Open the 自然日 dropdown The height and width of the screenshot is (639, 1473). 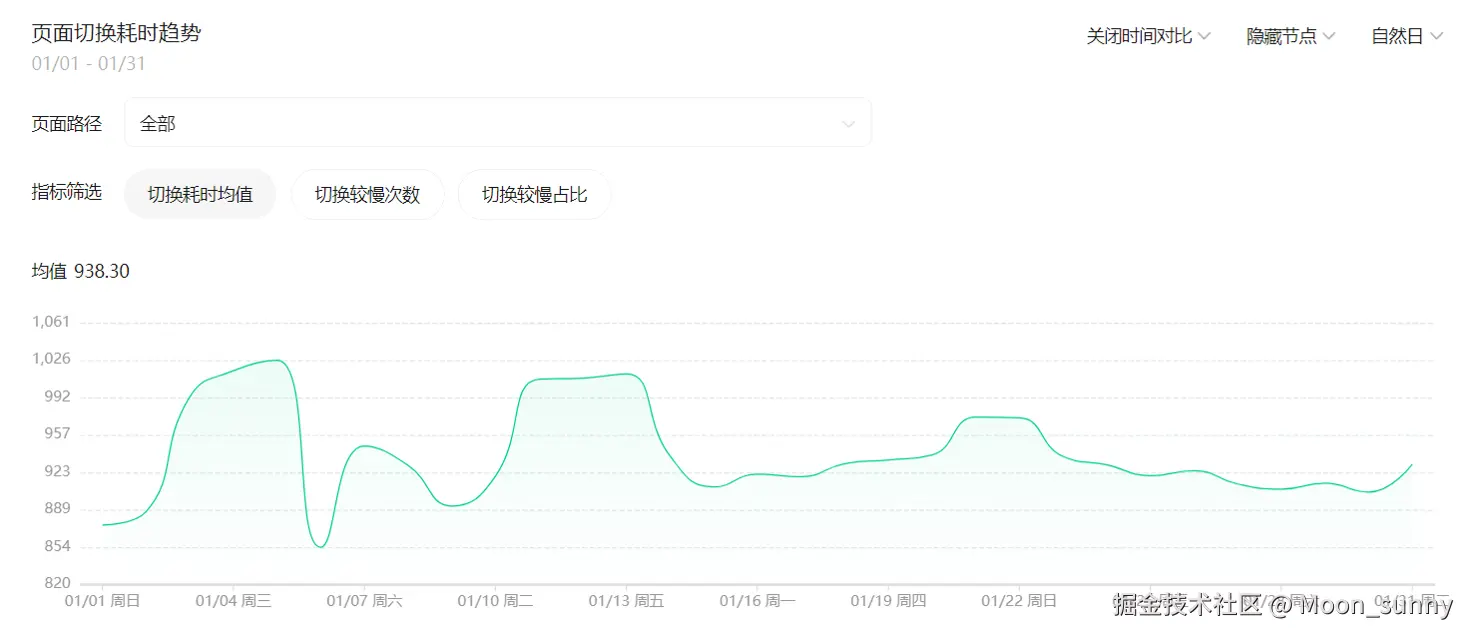click(x=1407, y=36)
